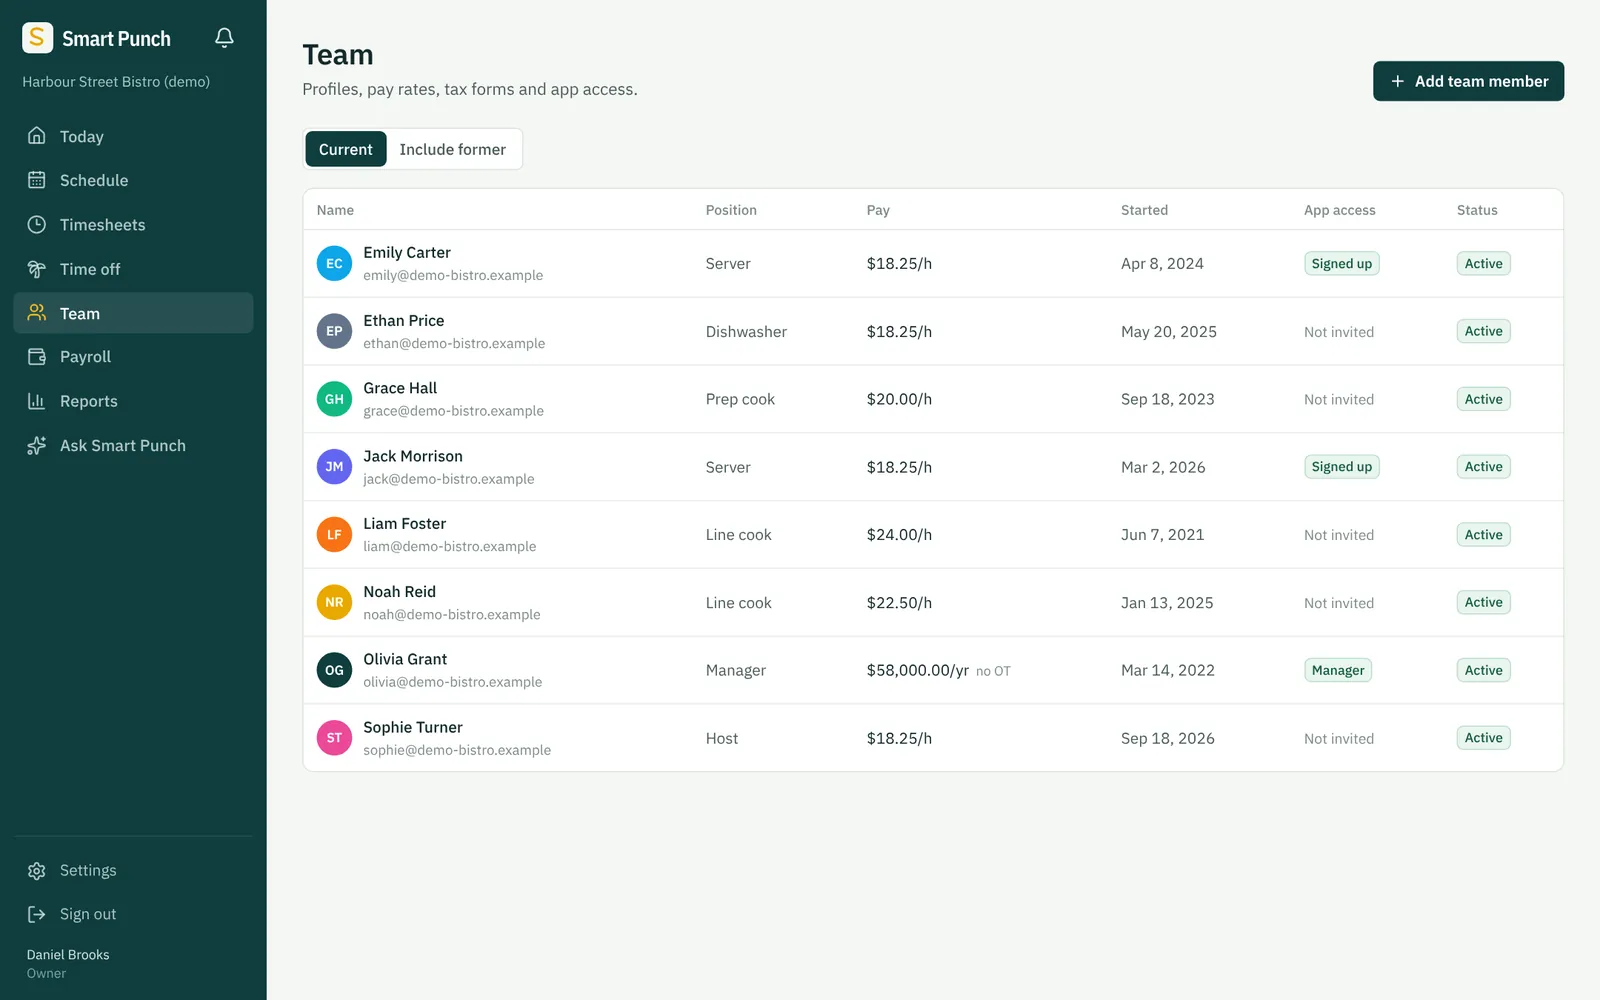Go to Today via home icon
This screenshot has width=1600, height=1000.
point(37,136)
